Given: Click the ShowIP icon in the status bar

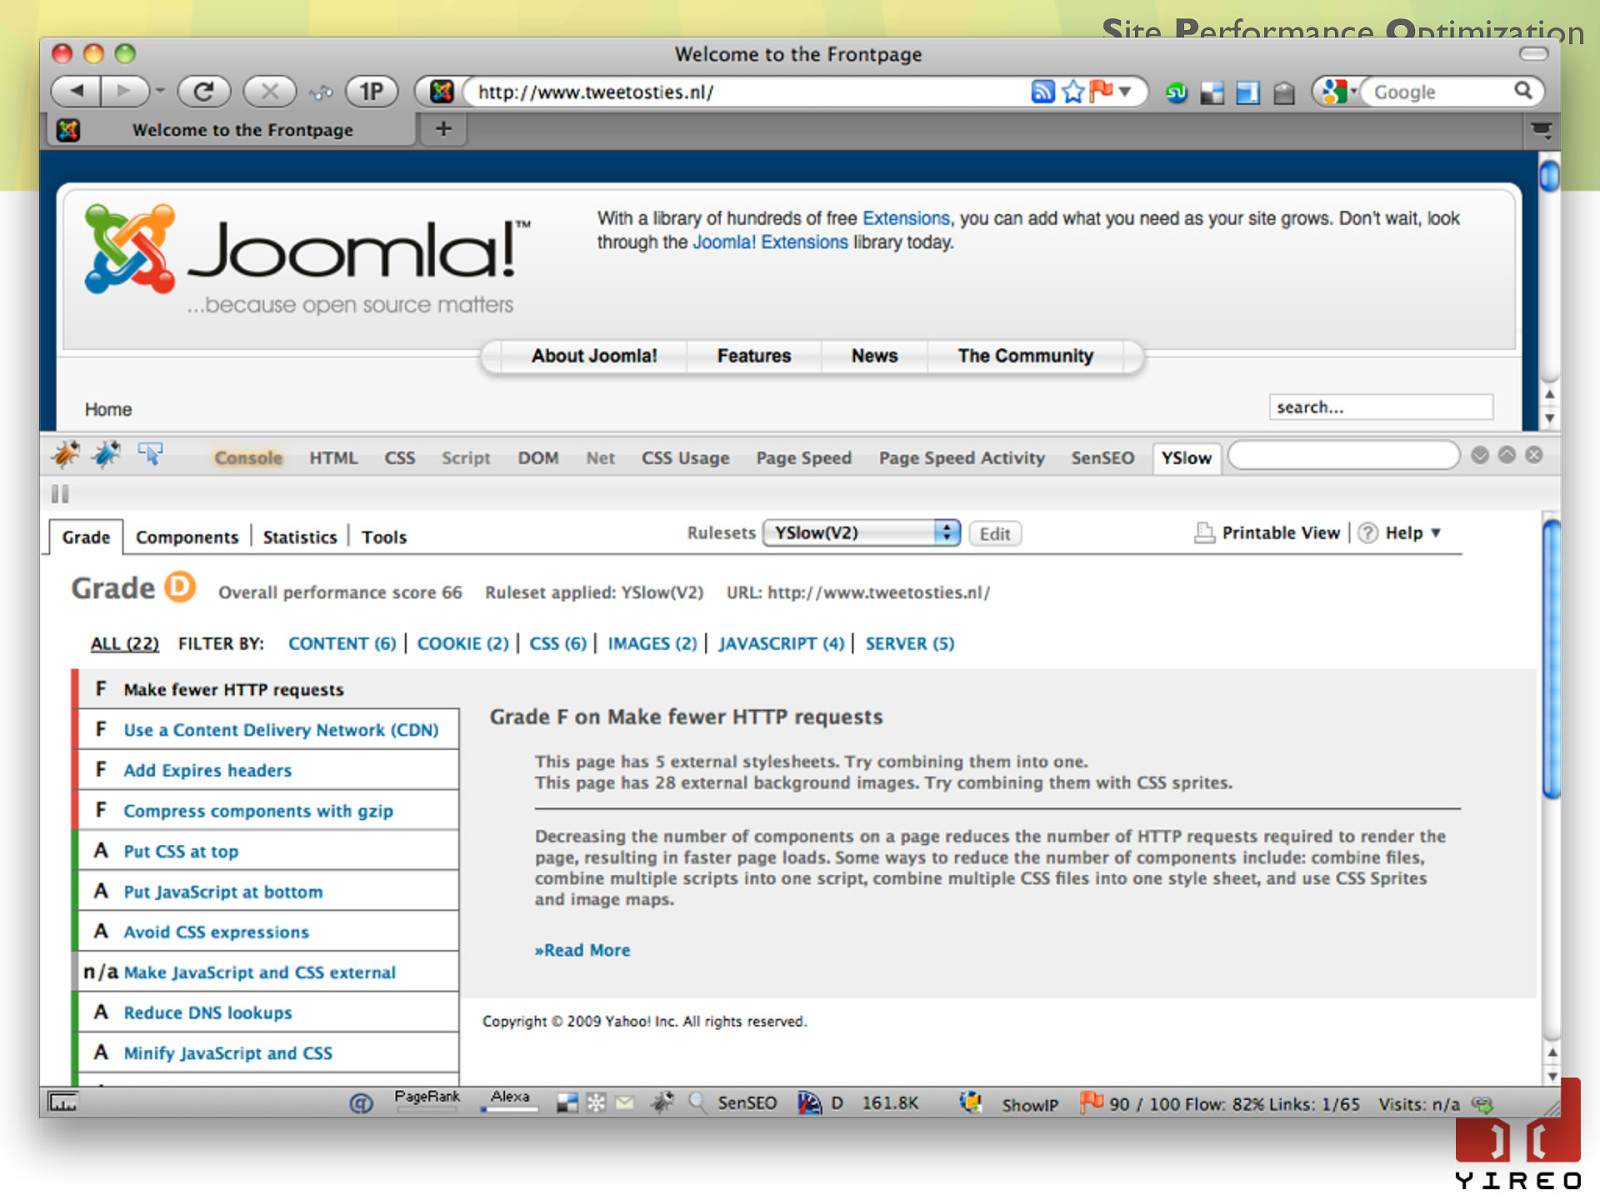Looking at the screenshot, I should coord(970,1103).
